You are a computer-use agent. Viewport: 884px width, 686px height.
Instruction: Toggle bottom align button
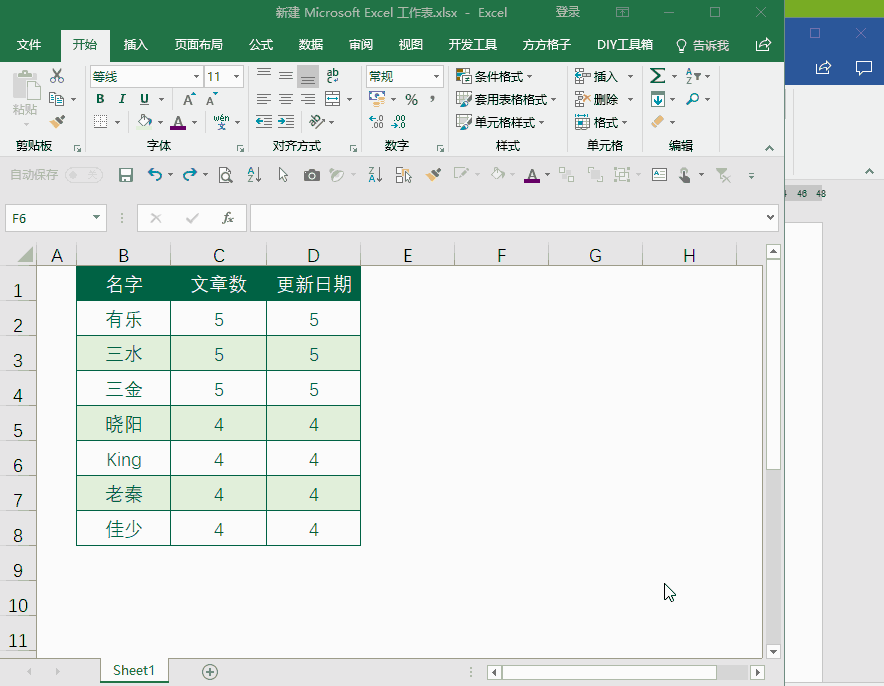click(x=308, y=77)
